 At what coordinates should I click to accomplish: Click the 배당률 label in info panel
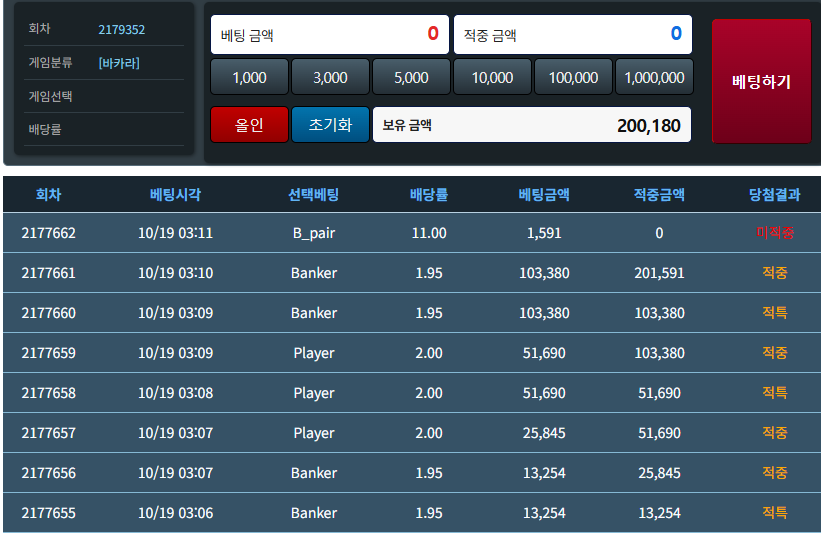click(x=45, y=129)
